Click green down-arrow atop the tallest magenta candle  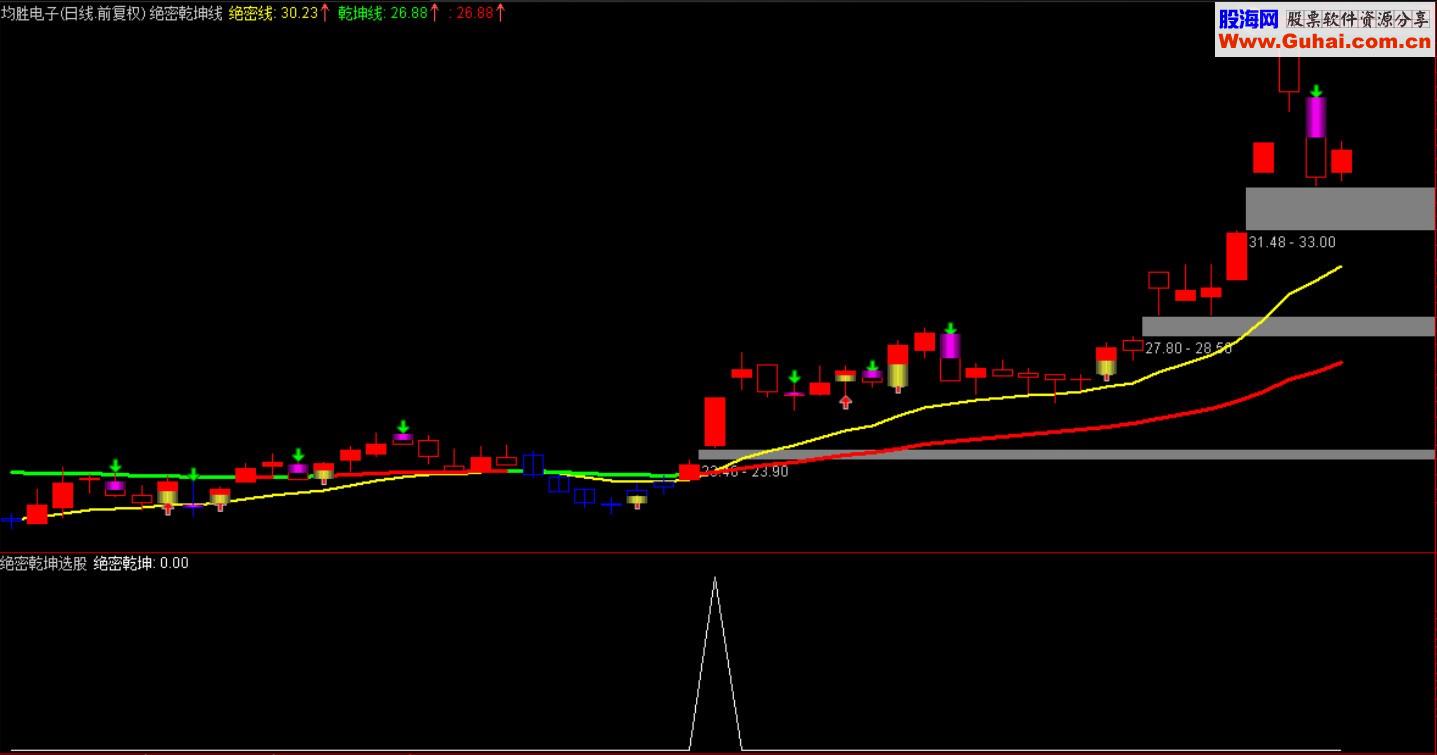point(1317,91)
